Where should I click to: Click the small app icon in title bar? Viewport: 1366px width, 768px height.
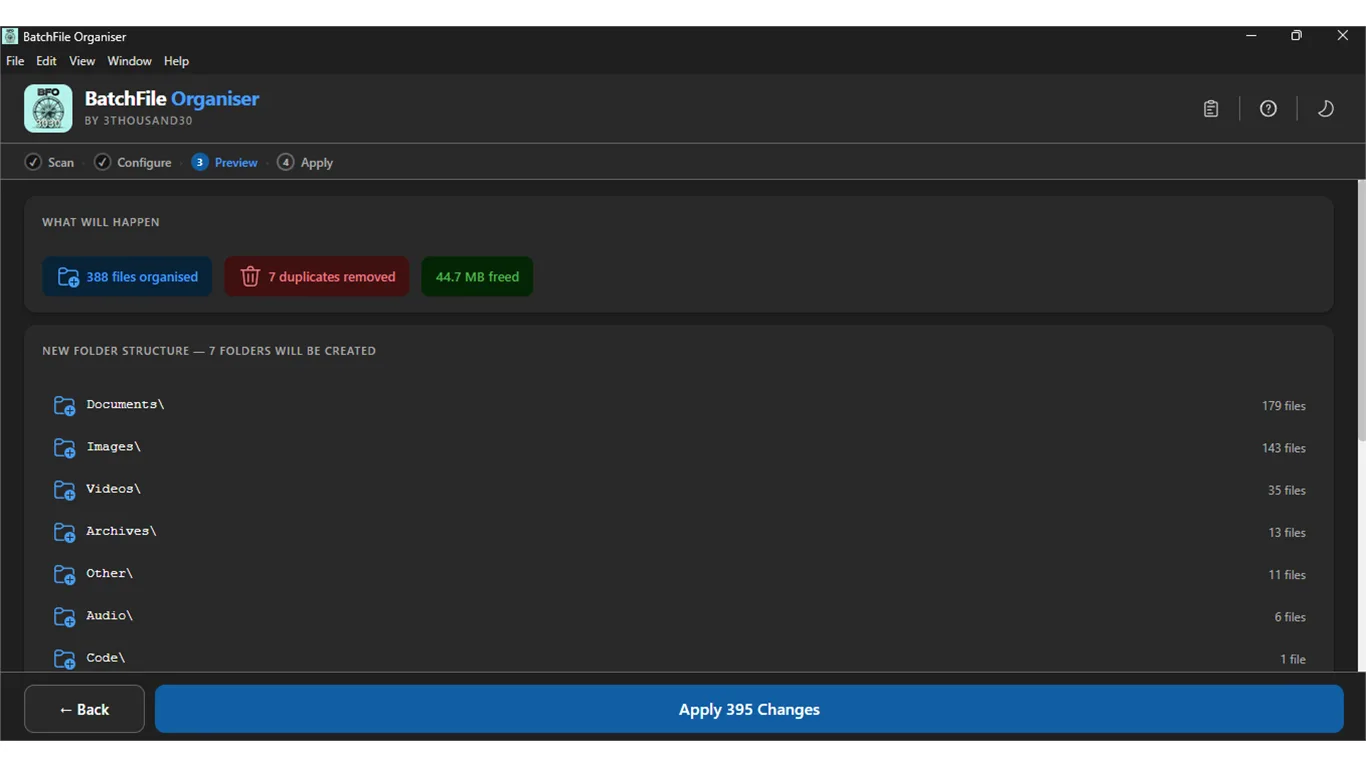click(x=10, y=37)
